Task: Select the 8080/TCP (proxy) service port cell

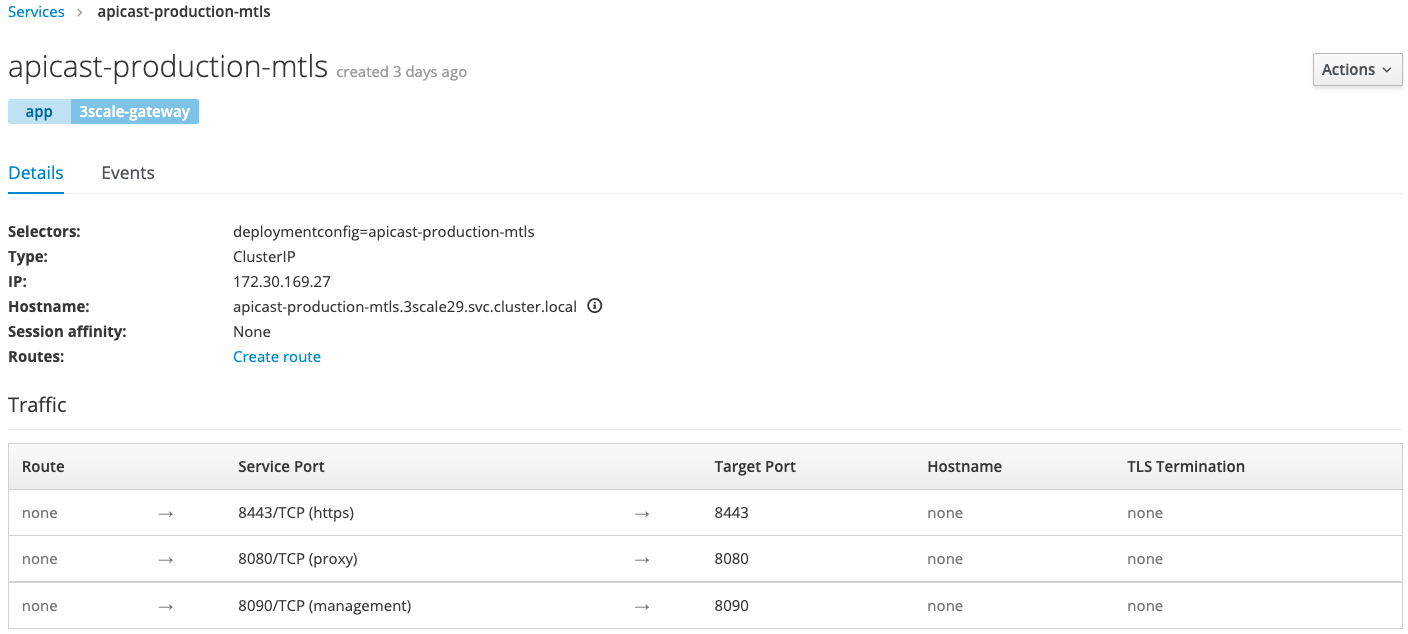Action: click(x=297, y=559)
